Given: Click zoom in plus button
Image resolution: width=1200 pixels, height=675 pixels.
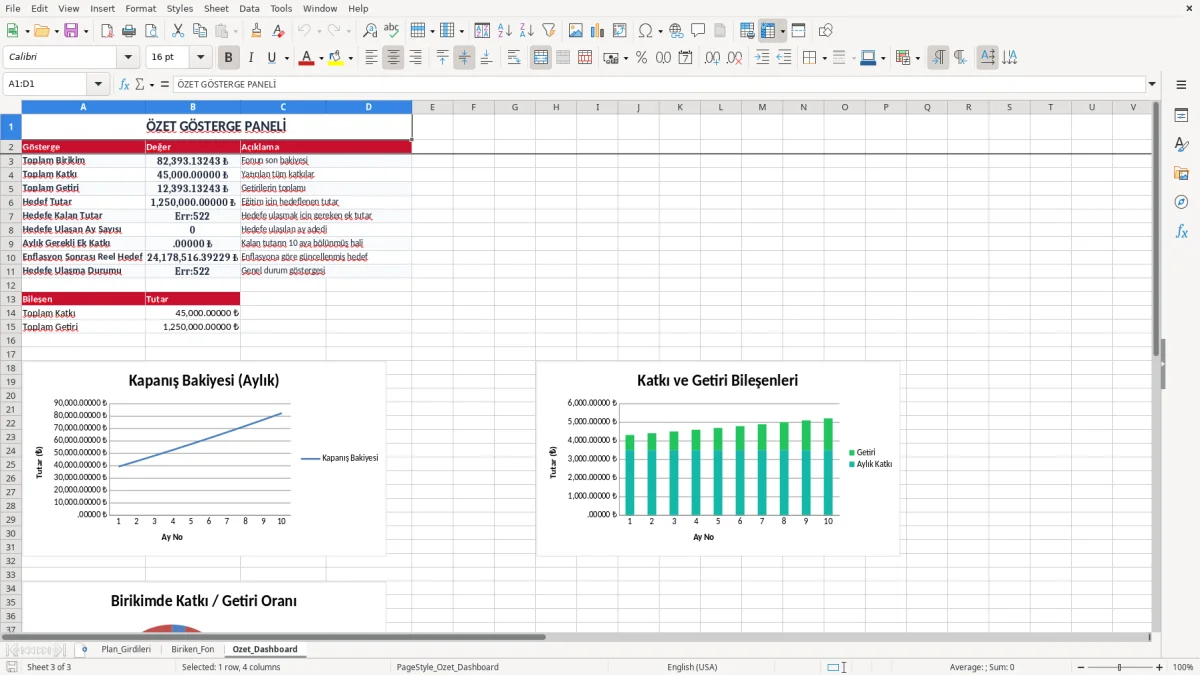Looking at the screenshot, I should click(x=1160, y=667).
